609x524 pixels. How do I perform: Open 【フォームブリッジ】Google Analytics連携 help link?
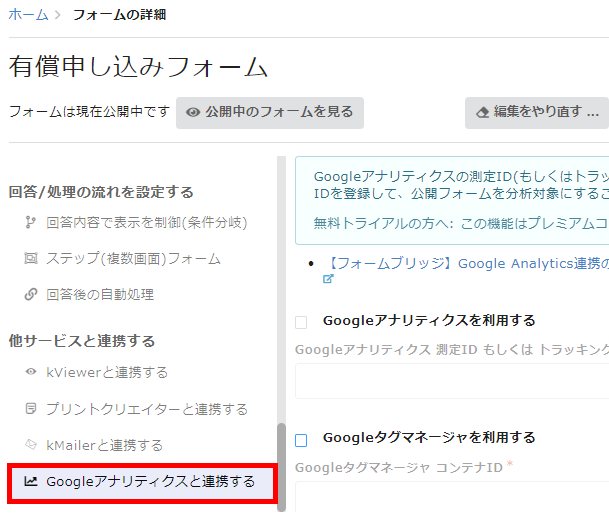466,263
